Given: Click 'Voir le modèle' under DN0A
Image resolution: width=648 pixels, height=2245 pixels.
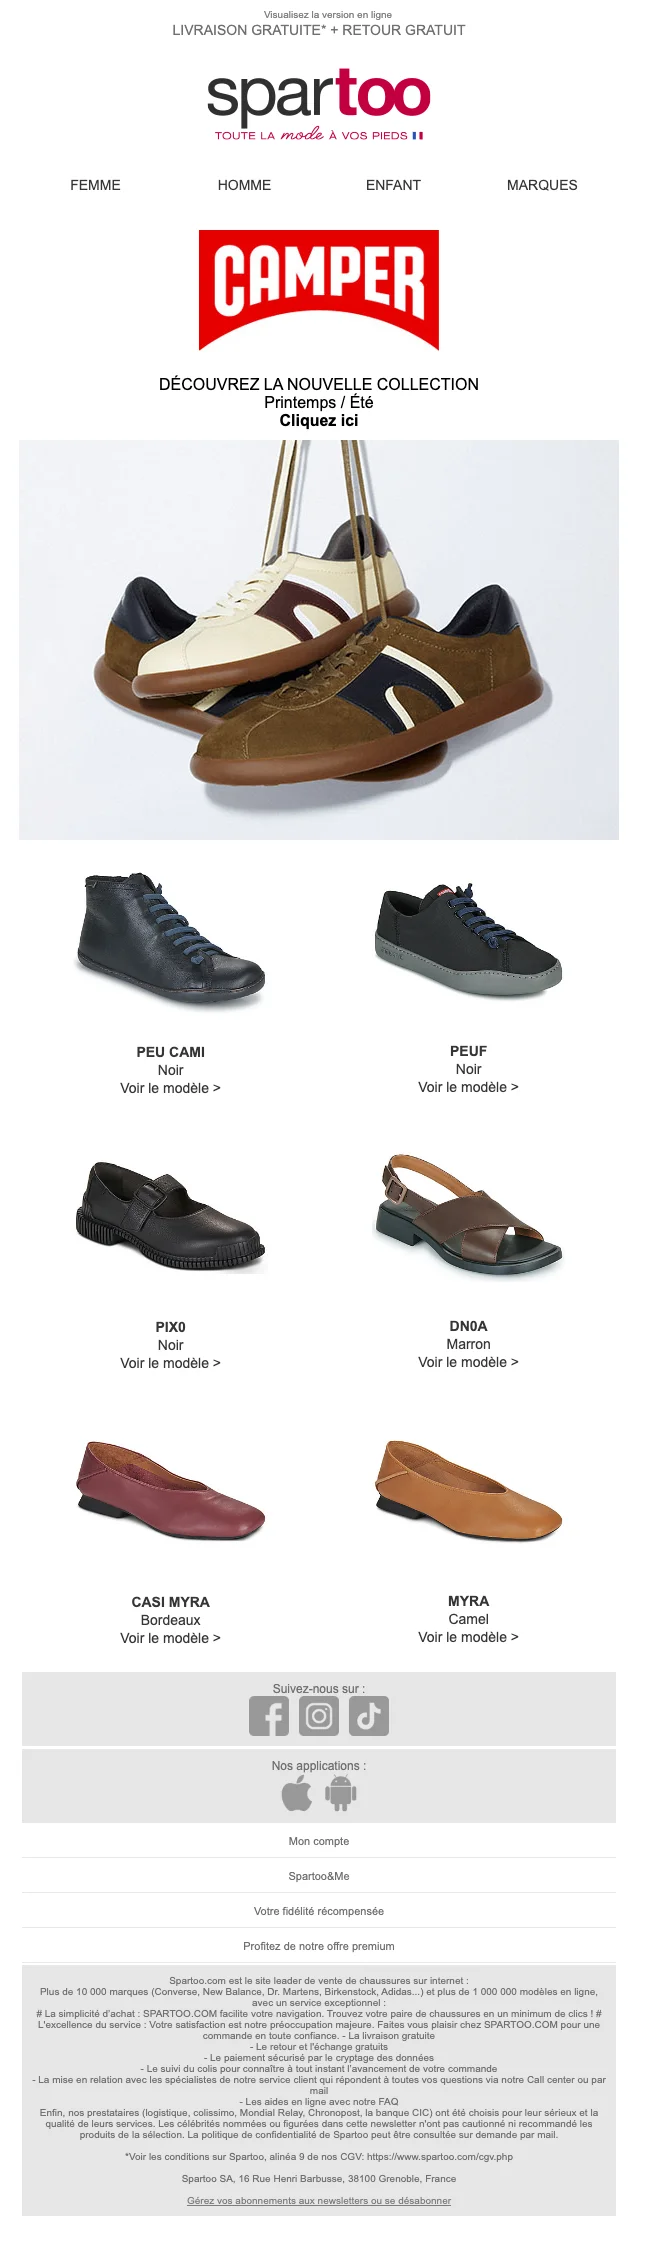Looking at the screenshot, I should coord(468,1362).
